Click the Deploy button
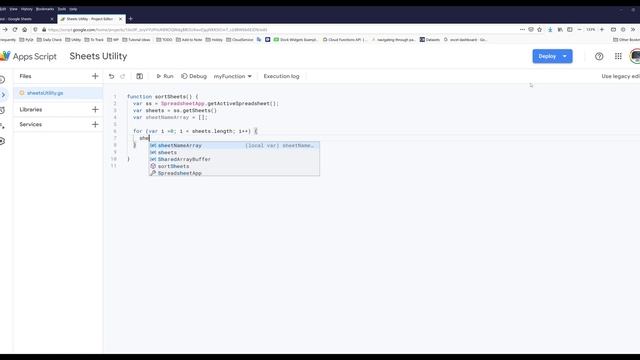This screenshot has height=360, width=640. point(547,56)
